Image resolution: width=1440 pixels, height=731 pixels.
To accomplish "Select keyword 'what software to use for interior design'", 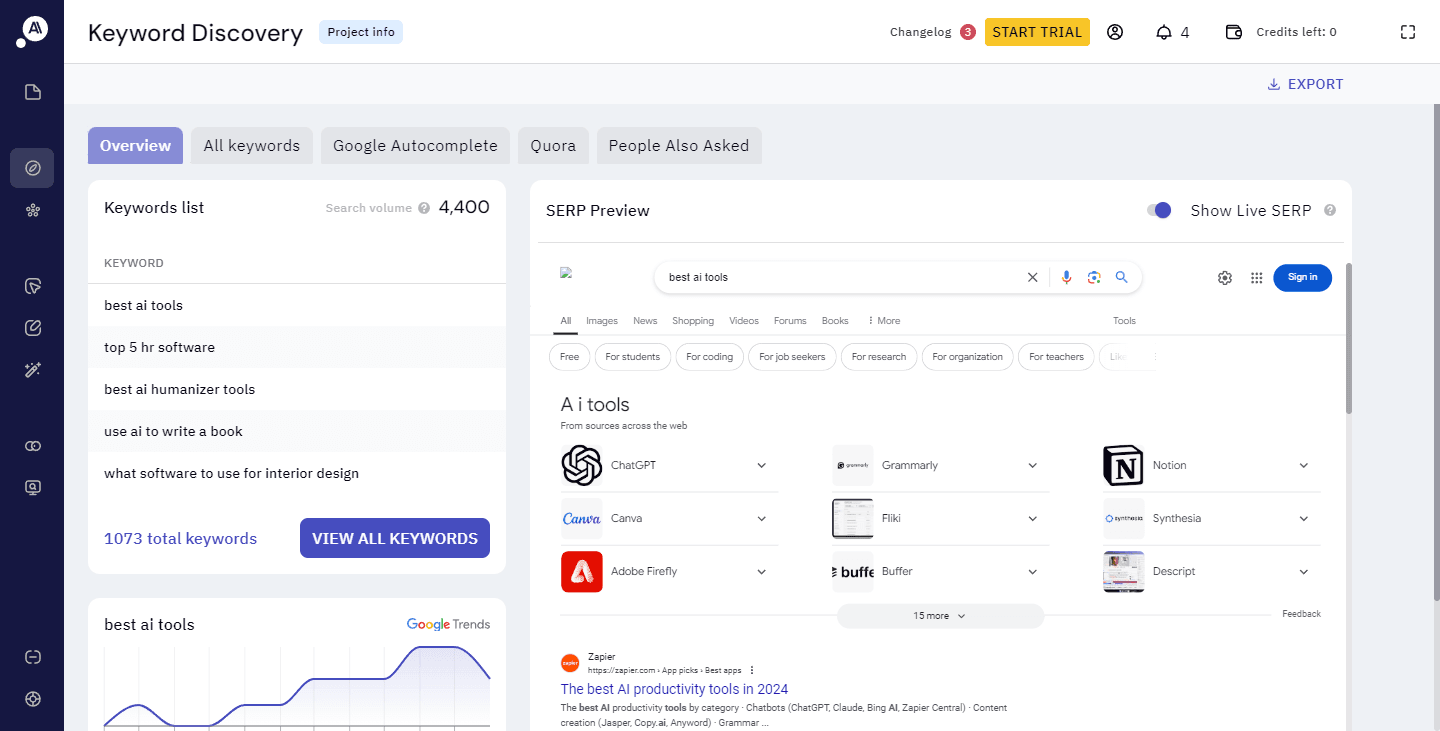I will 297,473.
